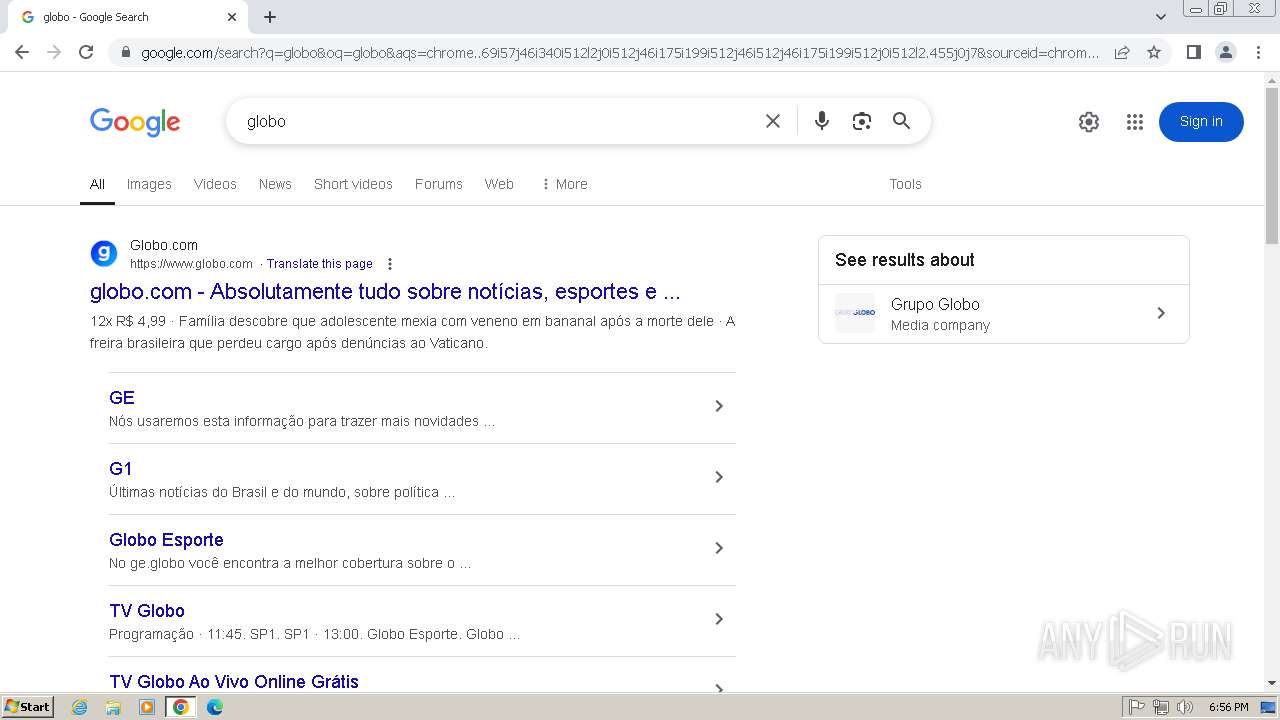The height and width of the screenshot is (720, 1280).
Task: Open Chrome three-dot menu
Action: pos(1258,52)
